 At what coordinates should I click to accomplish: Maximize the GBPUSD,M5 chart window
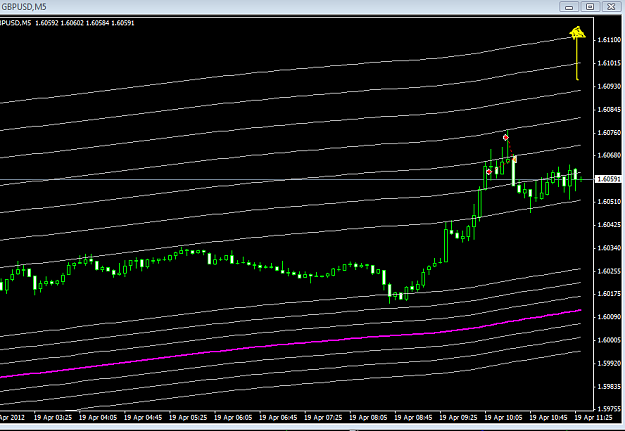click(x=590, y=7)
